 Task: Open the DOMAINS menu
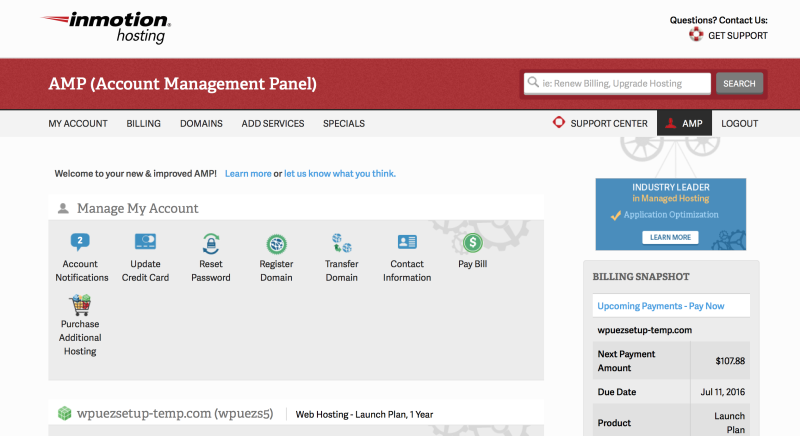click(x=201, y=123)
